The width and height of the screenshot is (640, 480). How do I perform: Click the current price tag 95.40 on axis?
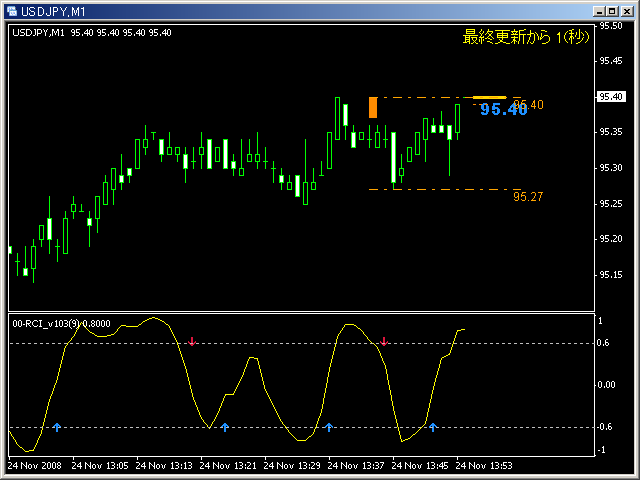(611, 97)
